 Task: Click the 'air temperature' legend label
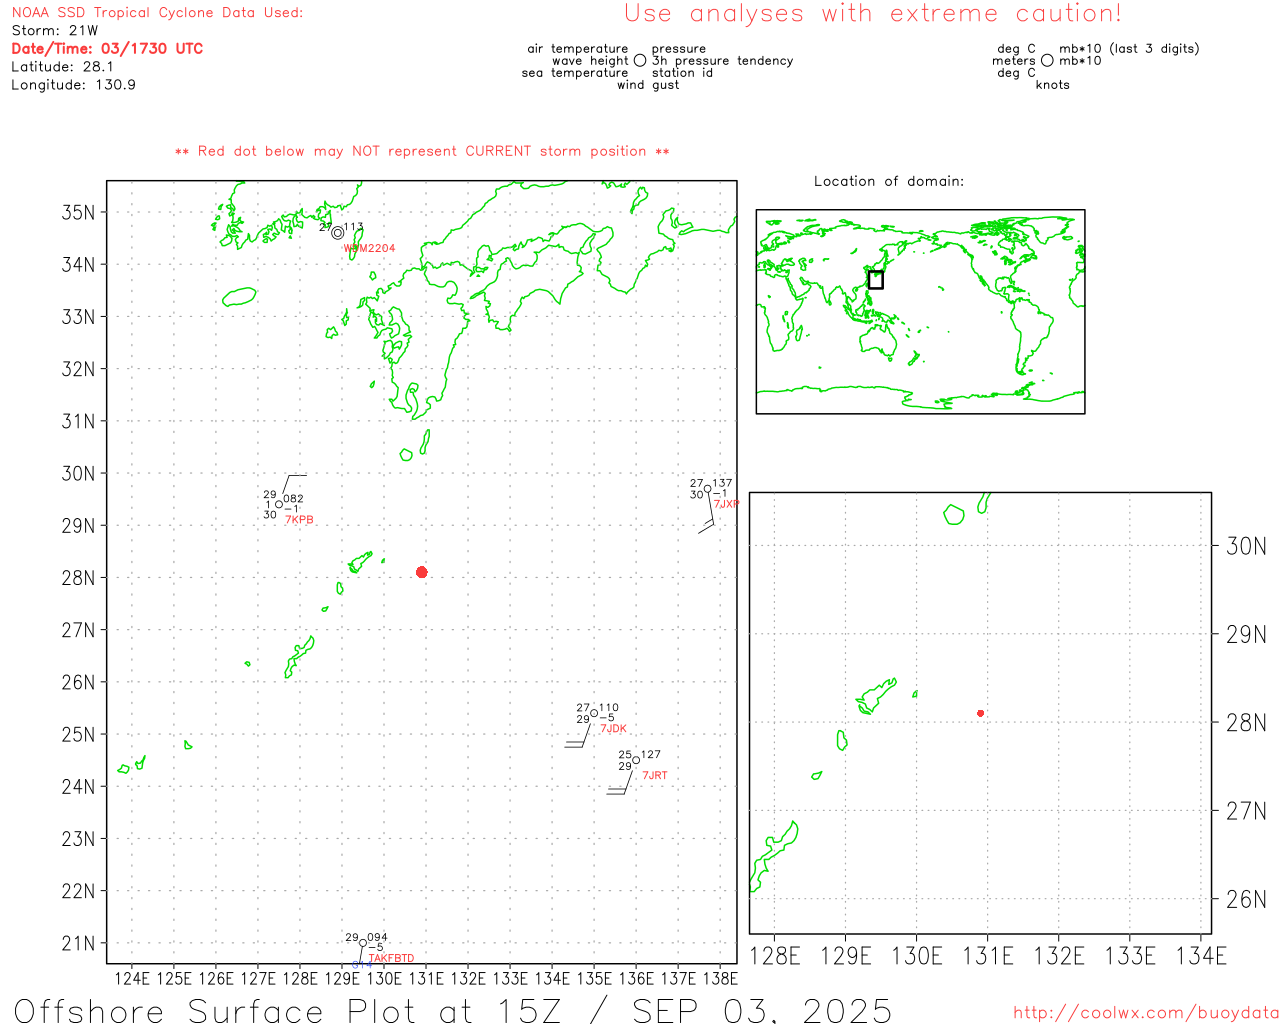point(578,49)
